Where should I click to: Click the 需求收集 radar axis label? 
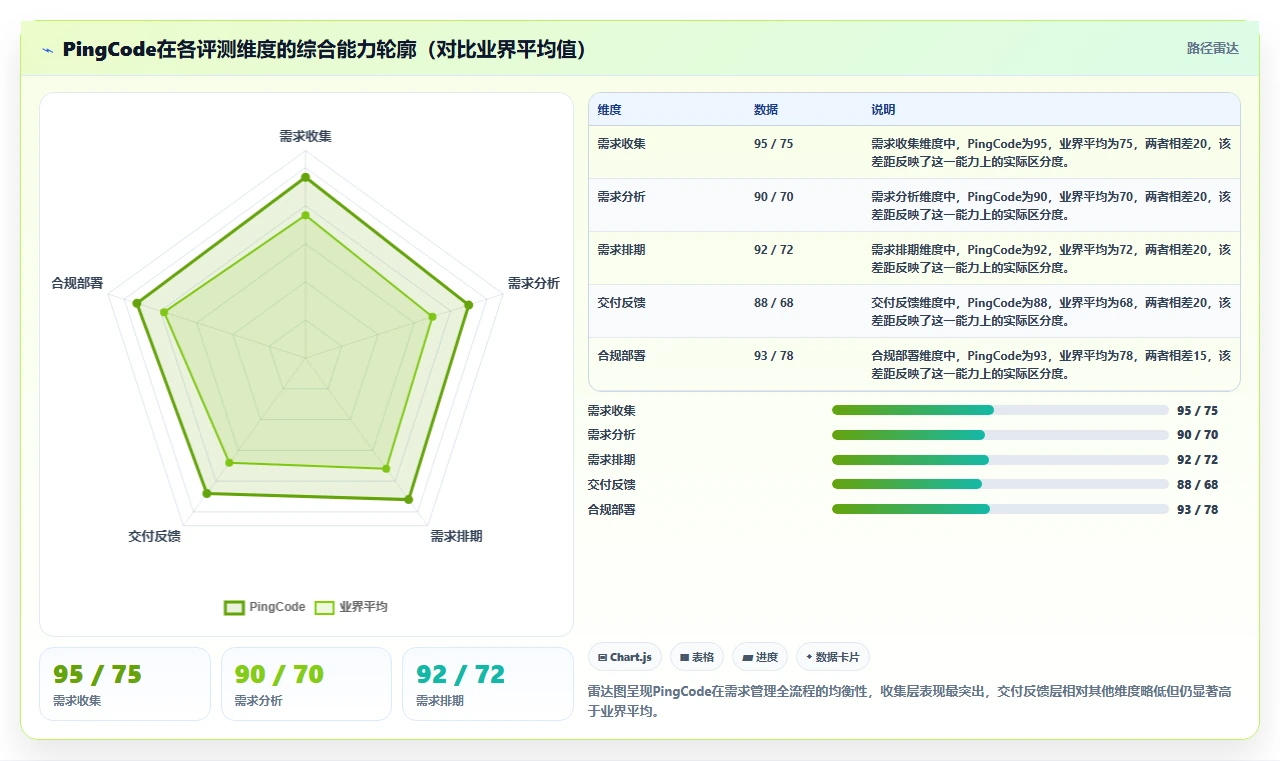point(305,137)
